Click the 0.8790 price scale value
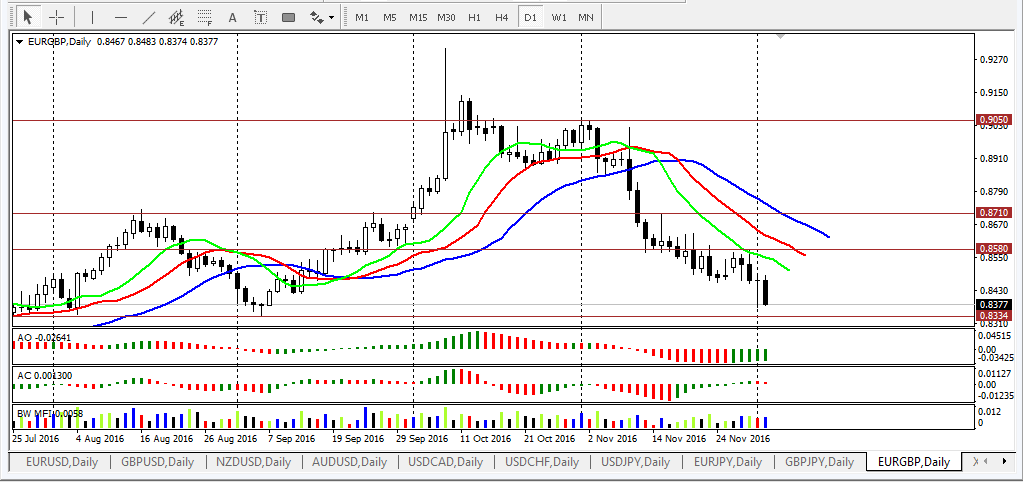This screenshot has width=1023, height=482. tap(994, 192)
